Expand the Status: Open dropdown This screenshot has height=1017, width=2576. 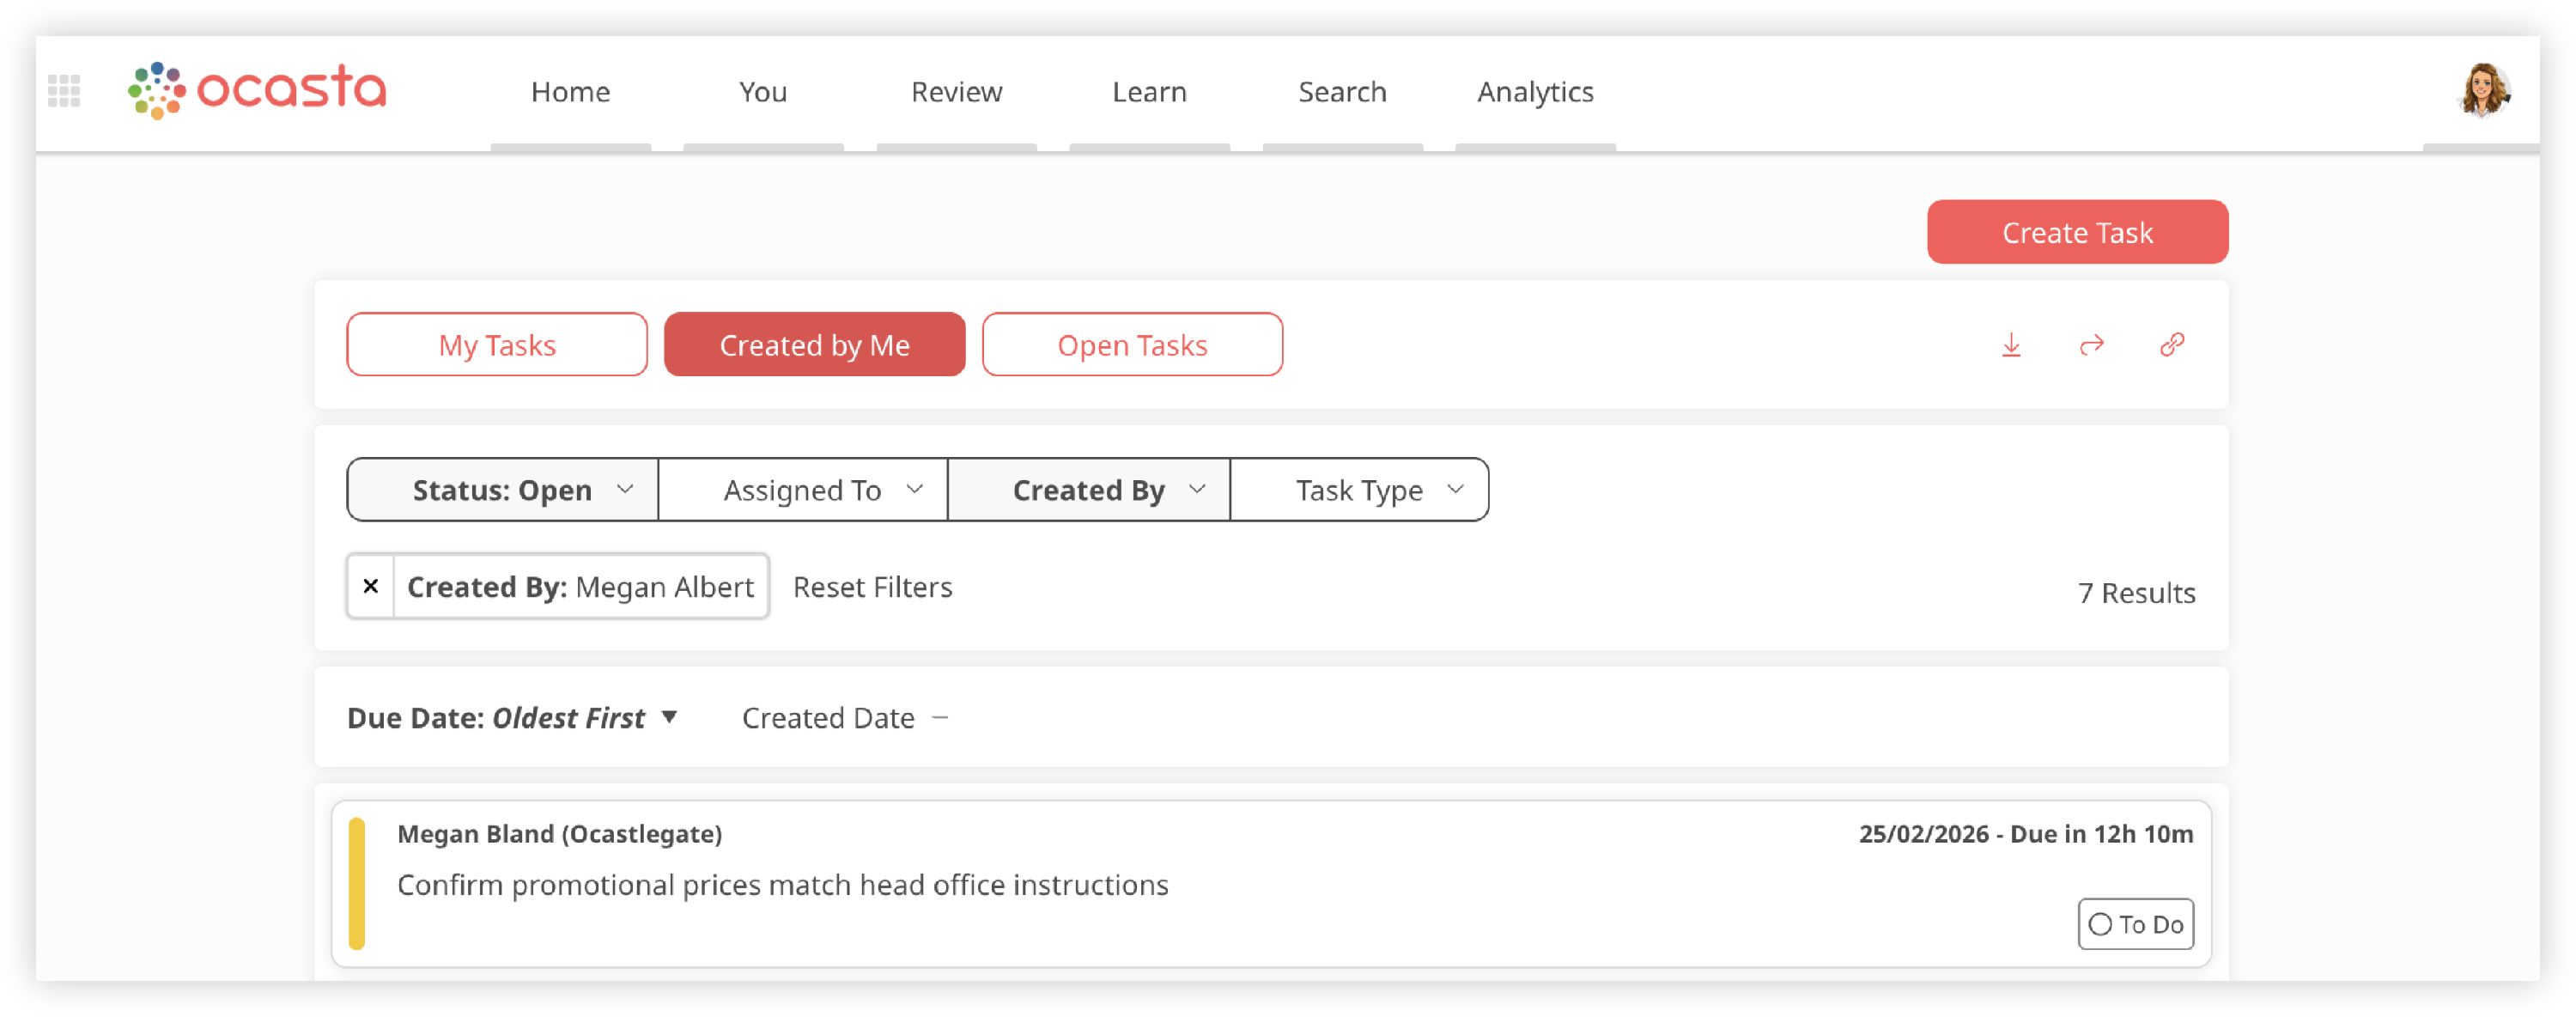pyautogui.click(x=503, y=490)
